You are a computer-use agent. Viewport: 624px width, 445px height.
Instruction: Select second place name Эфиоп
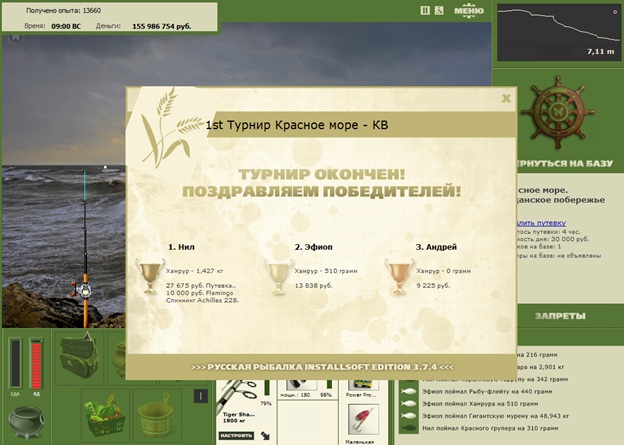[x=314, y=247]
